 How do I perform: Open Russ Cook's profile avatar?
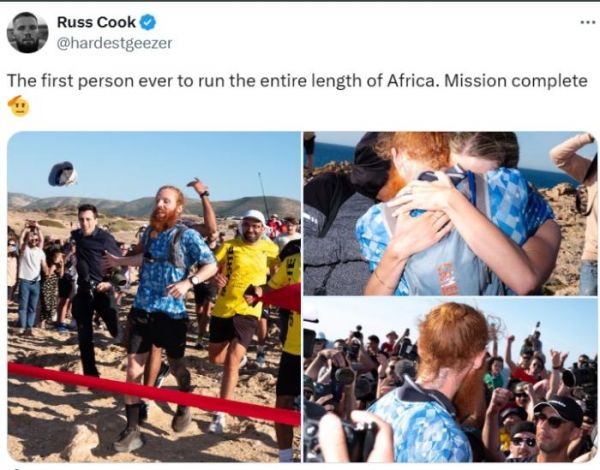28,33
